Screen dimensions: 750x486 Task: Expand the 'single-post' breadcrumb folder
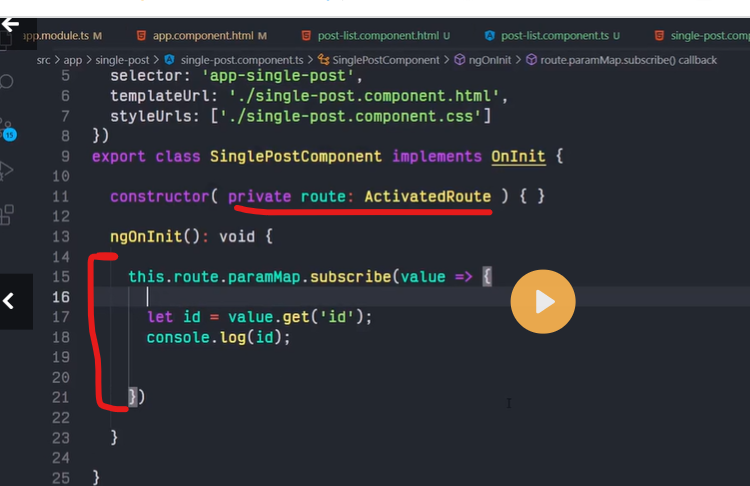point(120,60)
